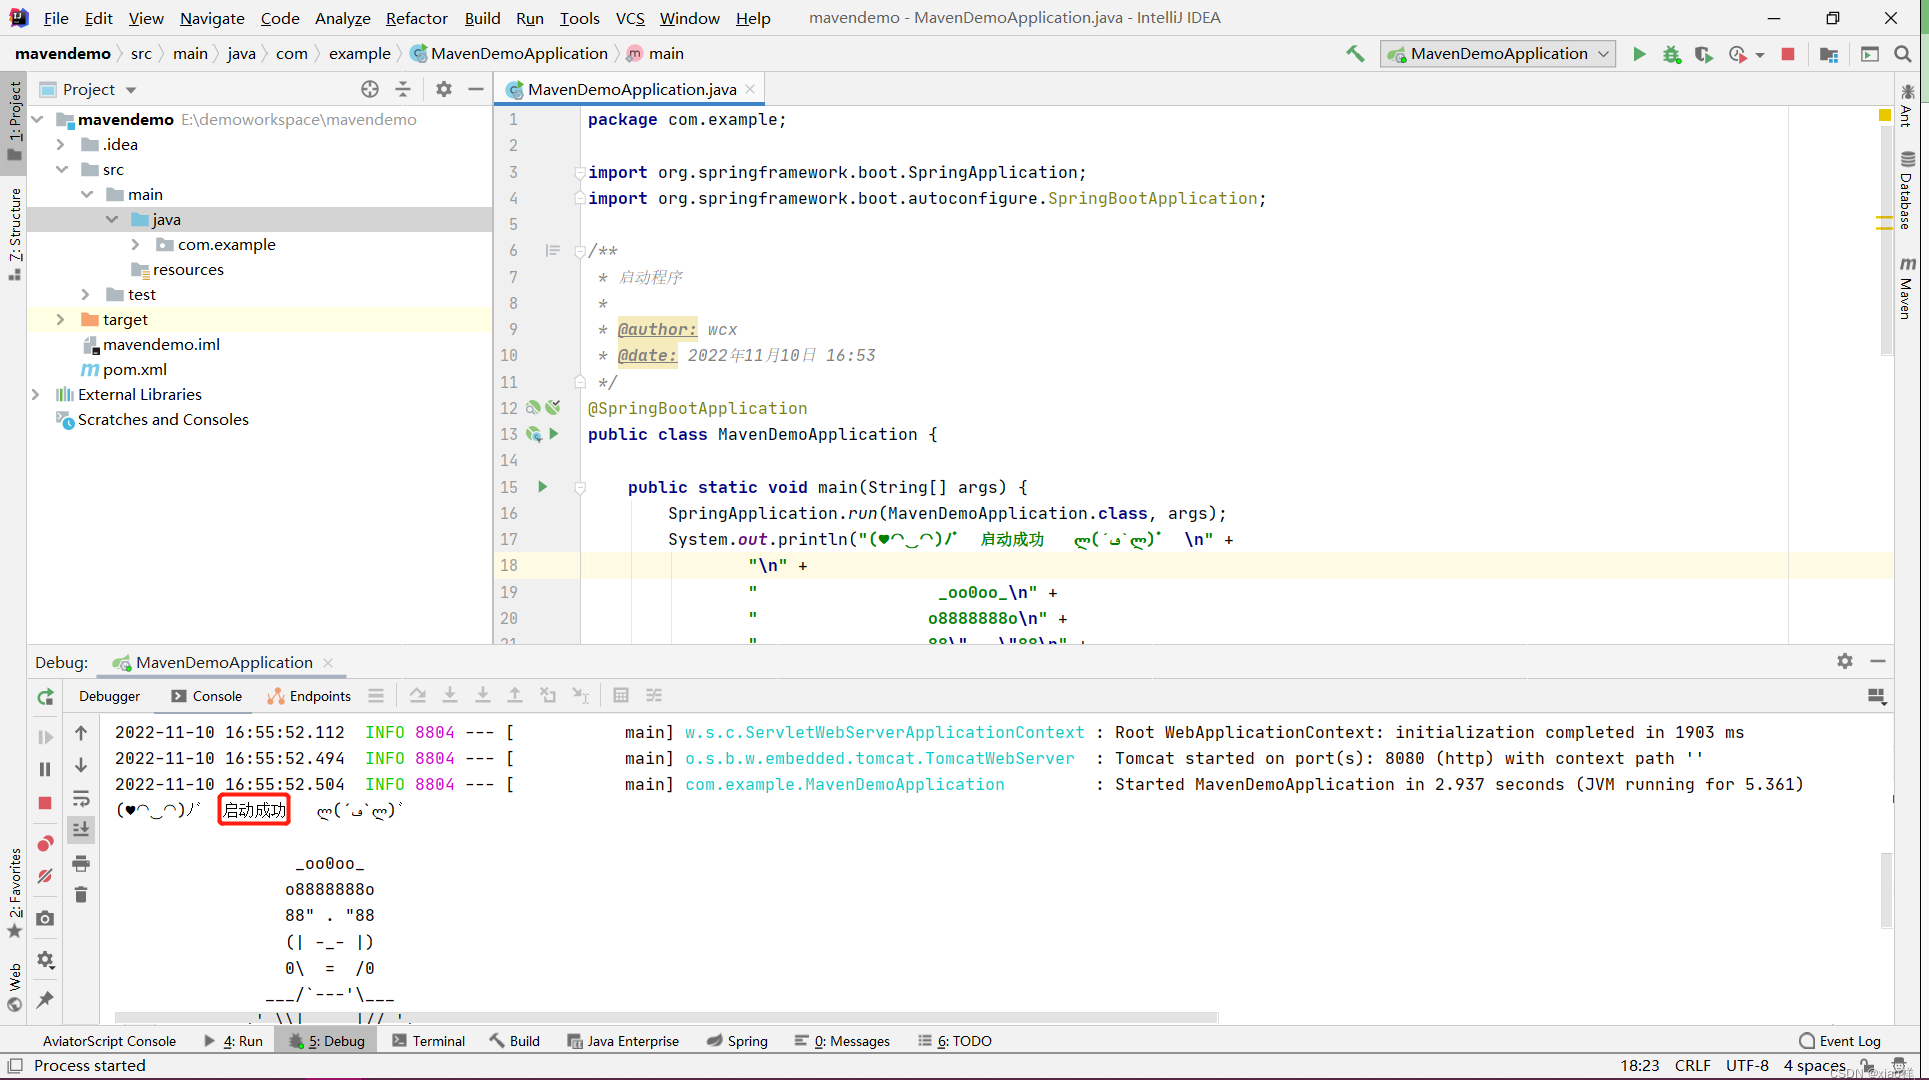The width and height of the screenshot is (1929, 1089).
Task: Toggle scroll to end of console
Action: [x=81, y=829]
